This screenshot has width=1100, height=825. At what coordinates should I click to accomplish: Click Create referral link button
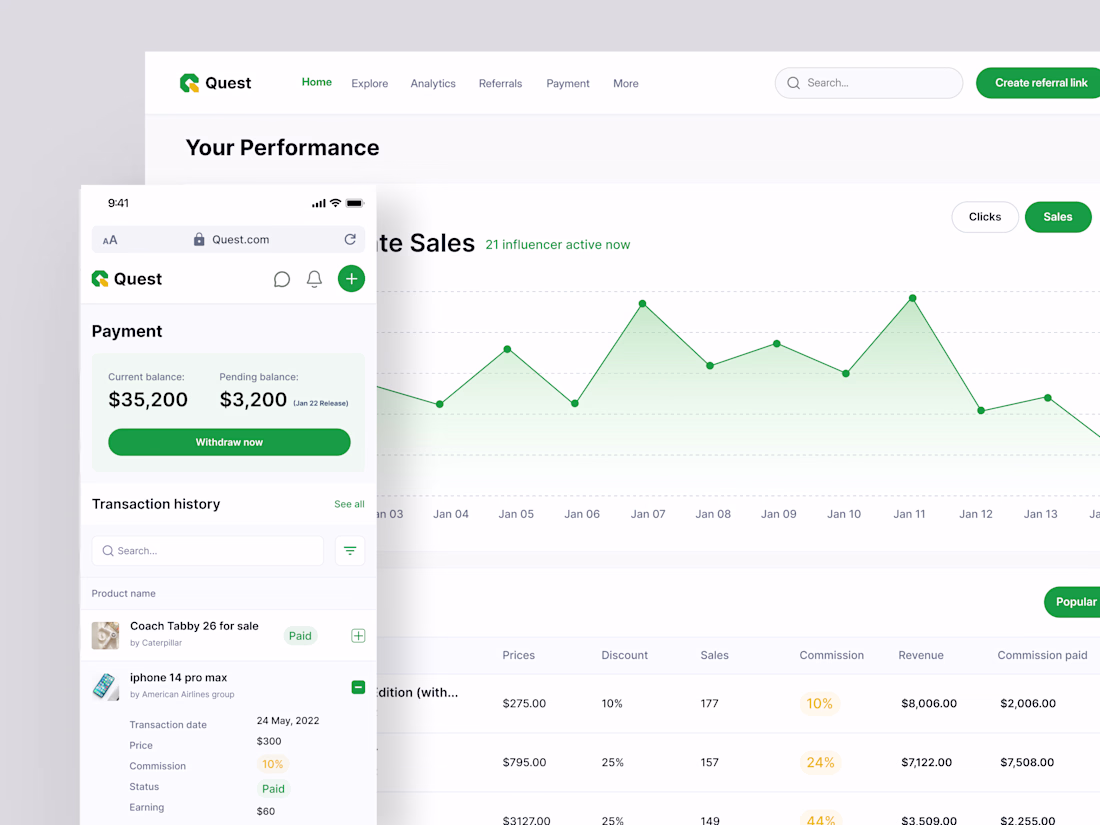coord(1040,83)
